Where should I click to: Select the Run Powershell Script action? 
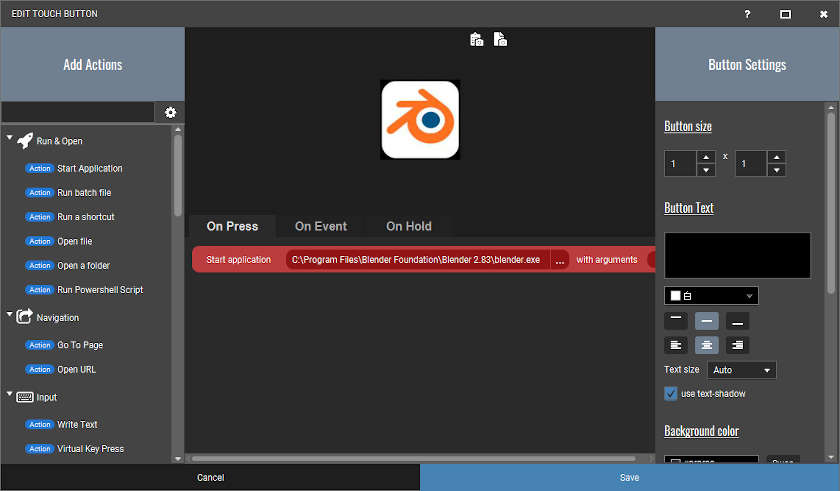(84, 290)
